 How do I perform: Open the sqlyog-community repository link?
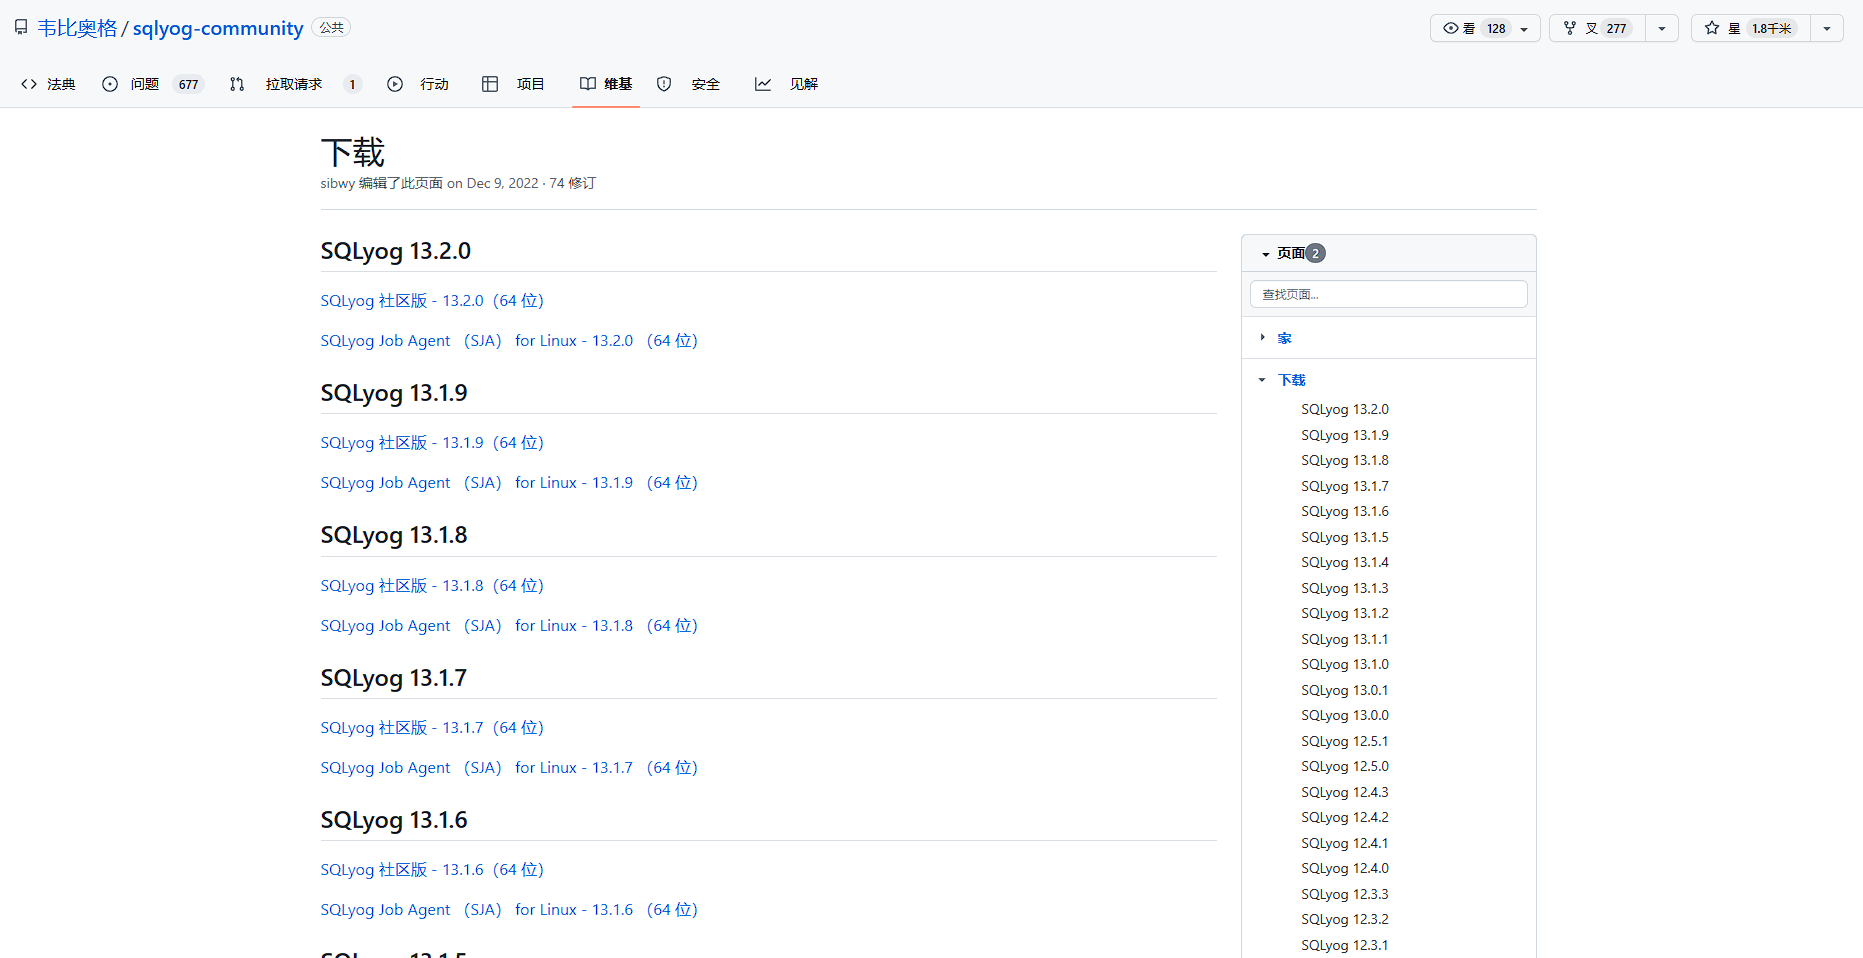pyautogui.click(x=218, y=28)
